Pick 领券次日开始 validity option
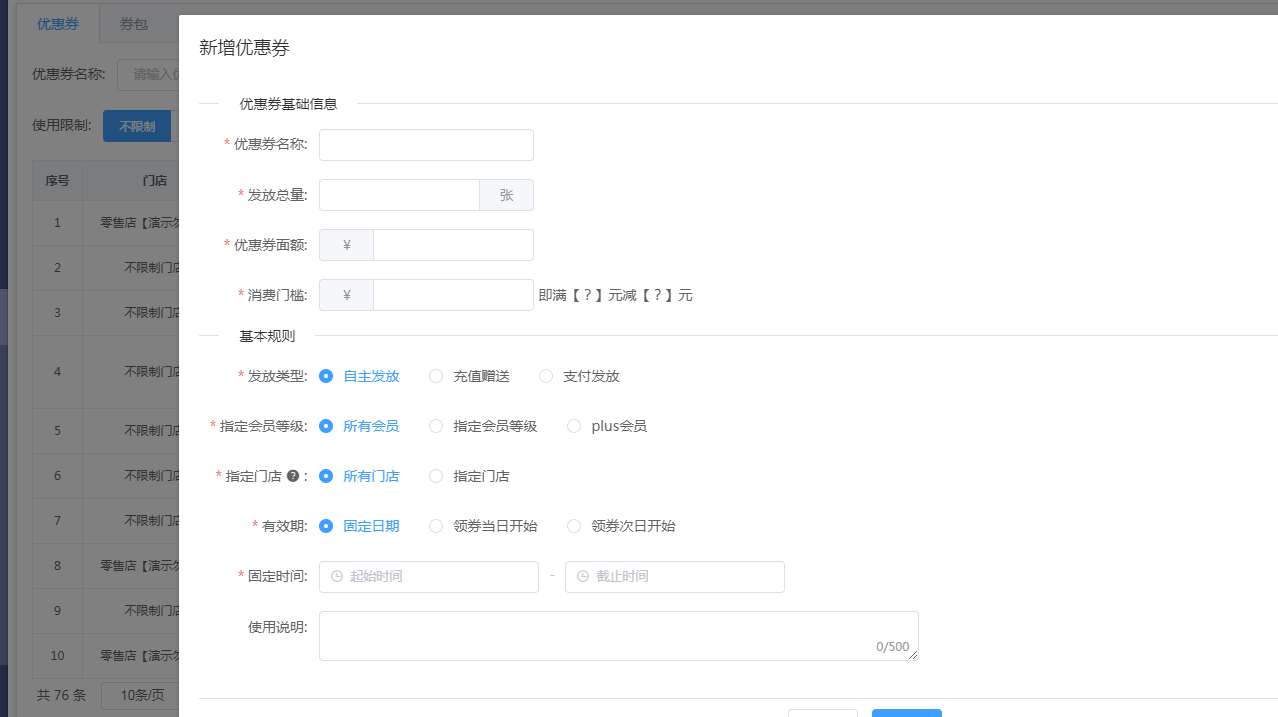Image resolution: width=1278 pixels, height=717 pixels. click(621, 526)
